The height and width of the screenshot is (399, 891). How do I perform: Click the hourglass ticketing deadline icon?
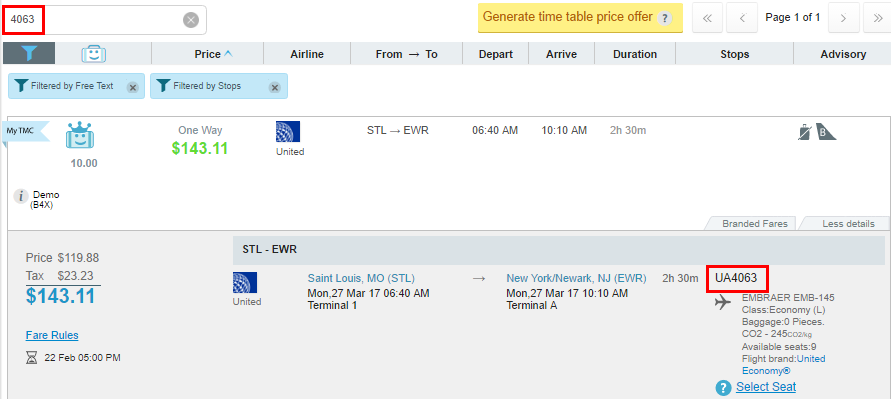click(31, 358)
